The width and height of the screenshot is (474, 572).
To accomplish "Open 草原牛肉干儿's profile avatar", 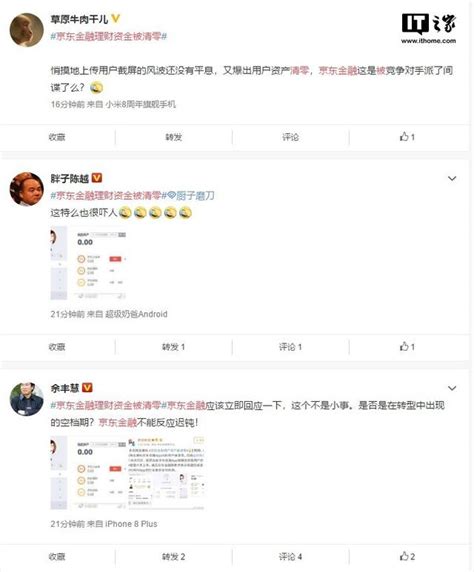I will coord(26,30).
